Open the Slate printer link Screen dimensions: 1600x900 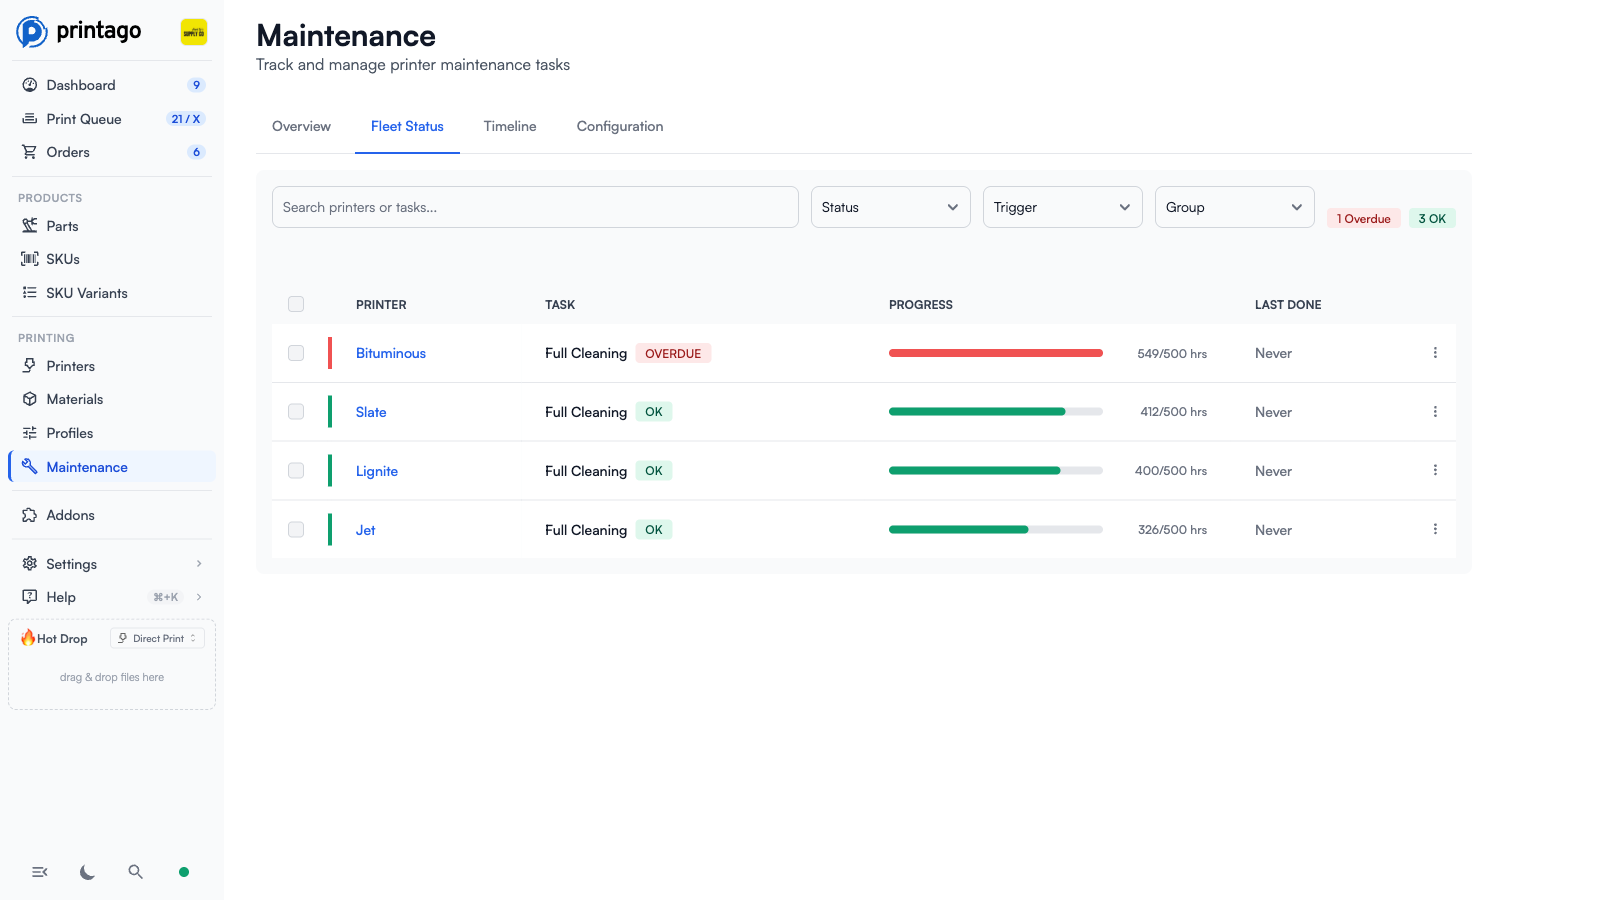point(371,412)
